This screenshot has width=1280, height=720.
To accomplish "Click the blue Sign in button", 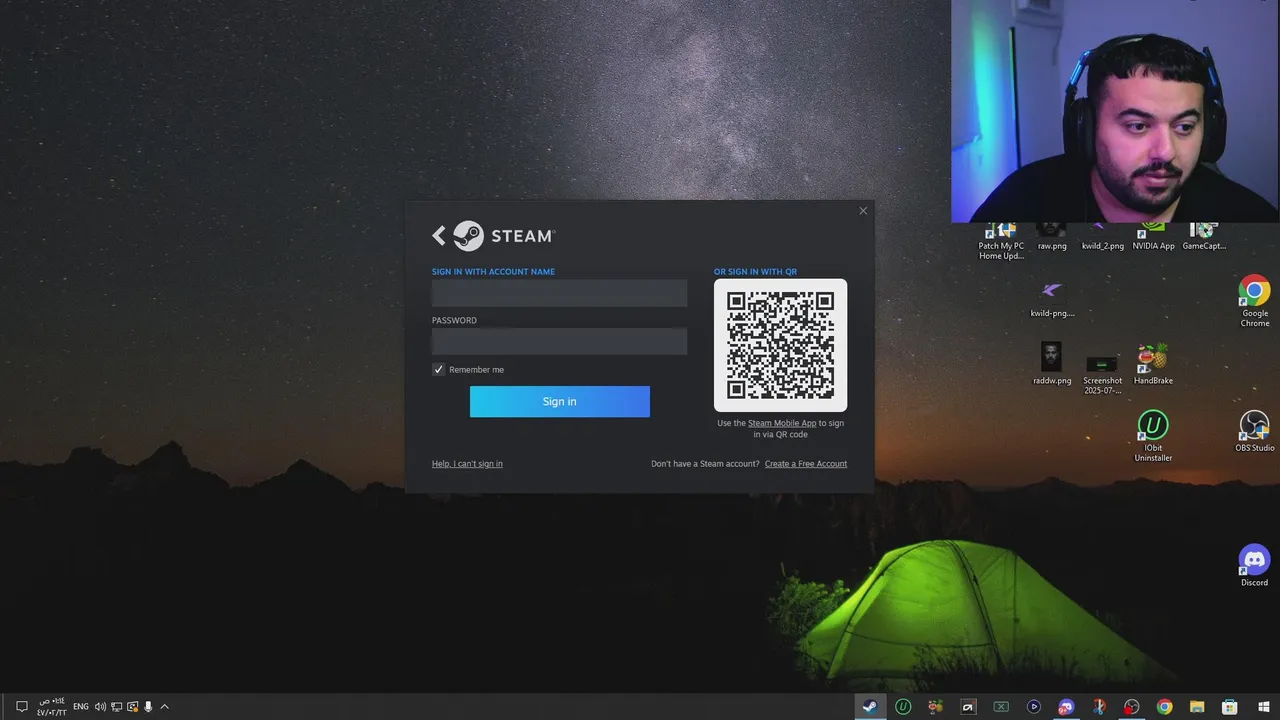I will click(x=560, y=401).
